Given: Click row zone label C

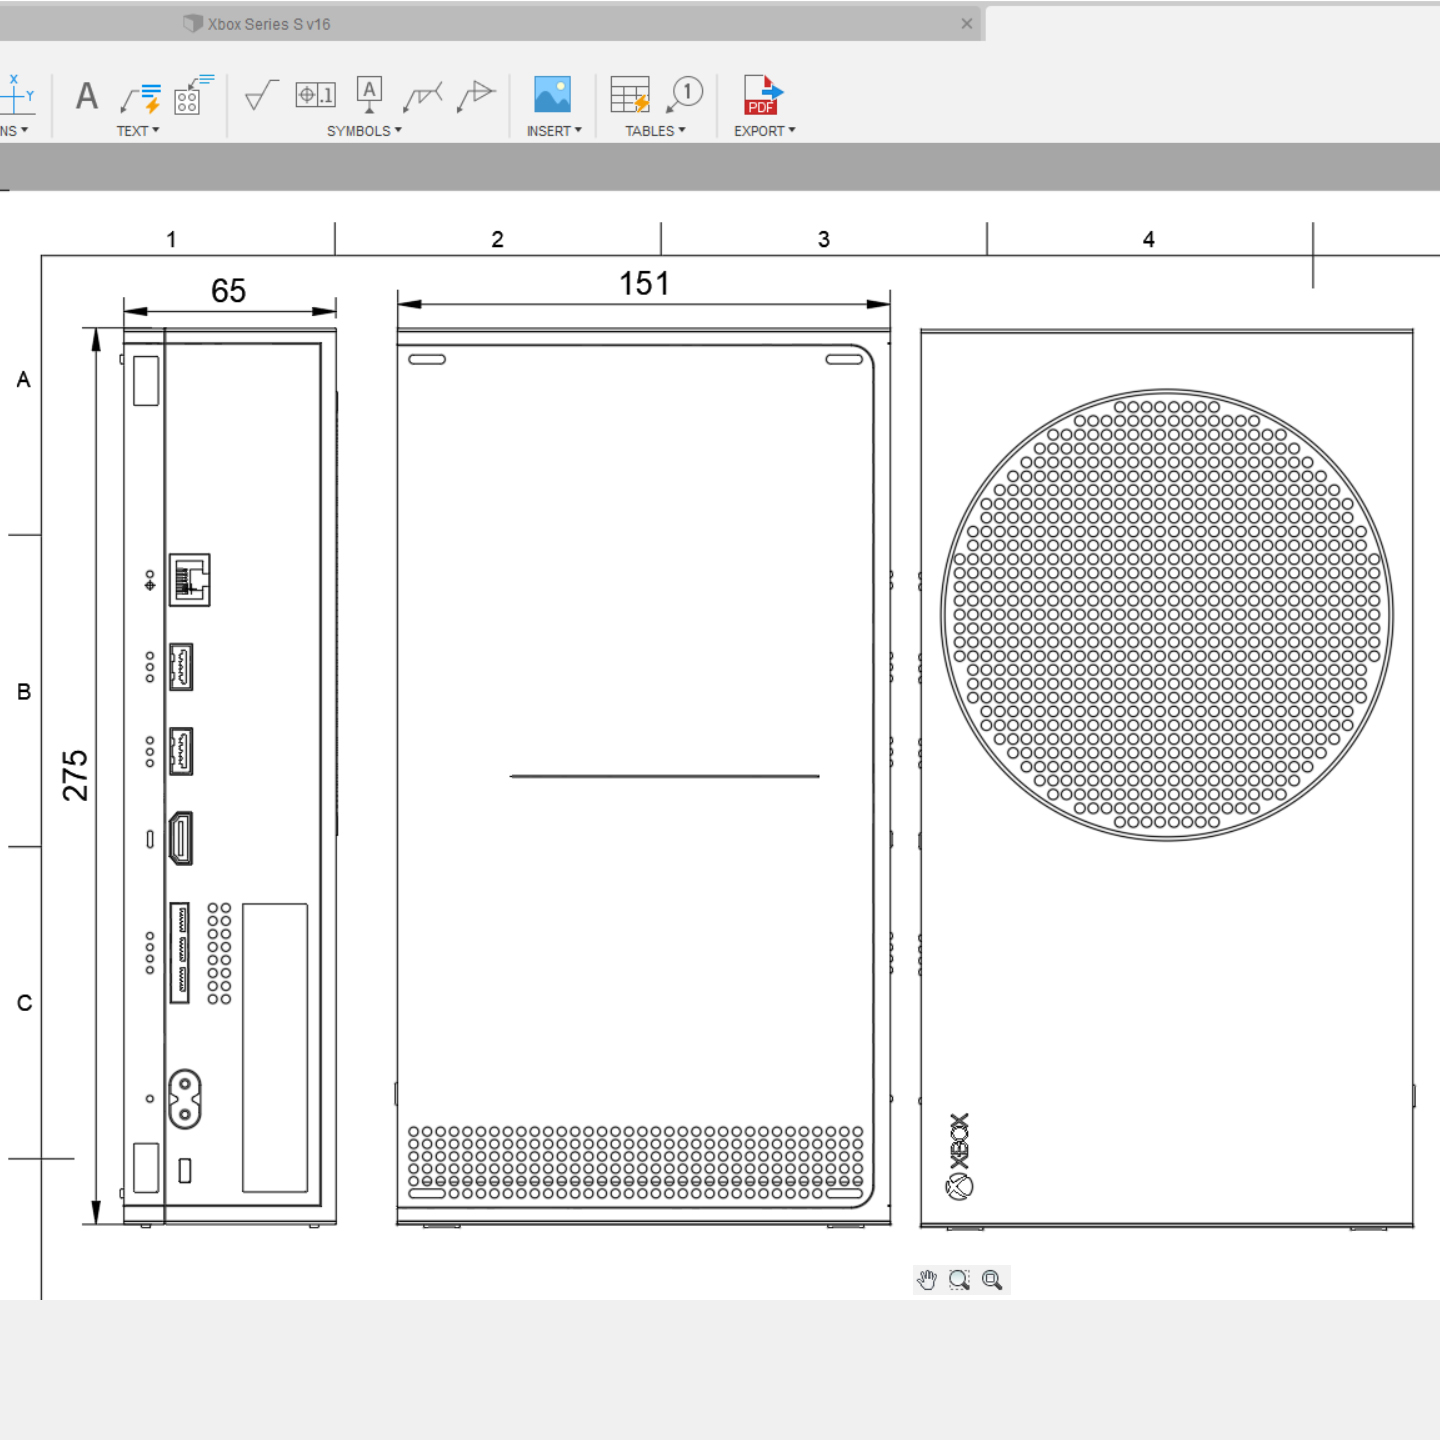Looking at the screenshot, I should [24, 1003].
